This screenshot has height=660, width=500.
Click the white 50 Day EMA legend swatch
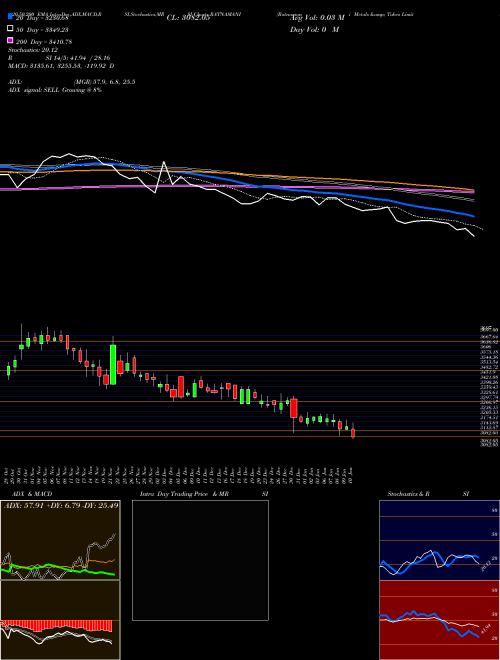pyautogui.click(x=11, y=29)
